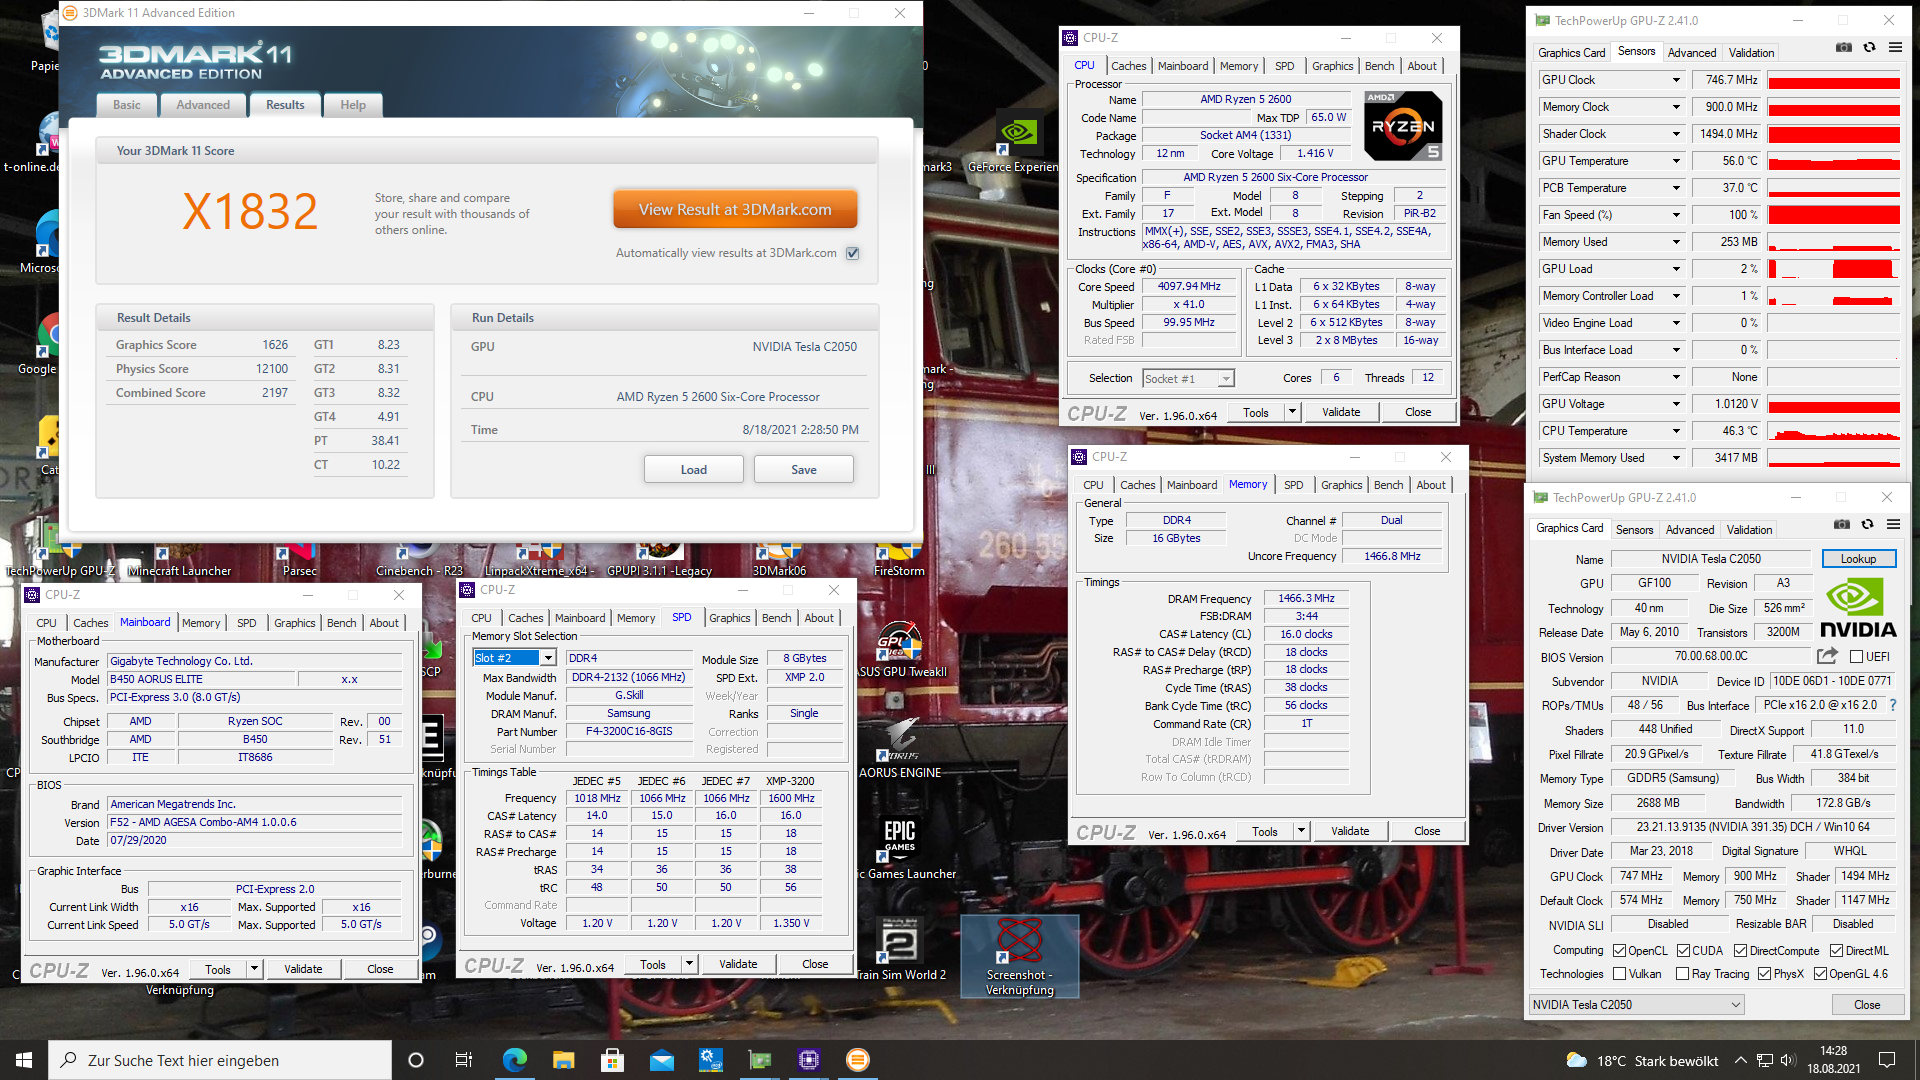The height and width of the screenshot is (1080, 1920).
Task: Switch to Basic tab in 3DMark 11
Action: tap(127, 105)
